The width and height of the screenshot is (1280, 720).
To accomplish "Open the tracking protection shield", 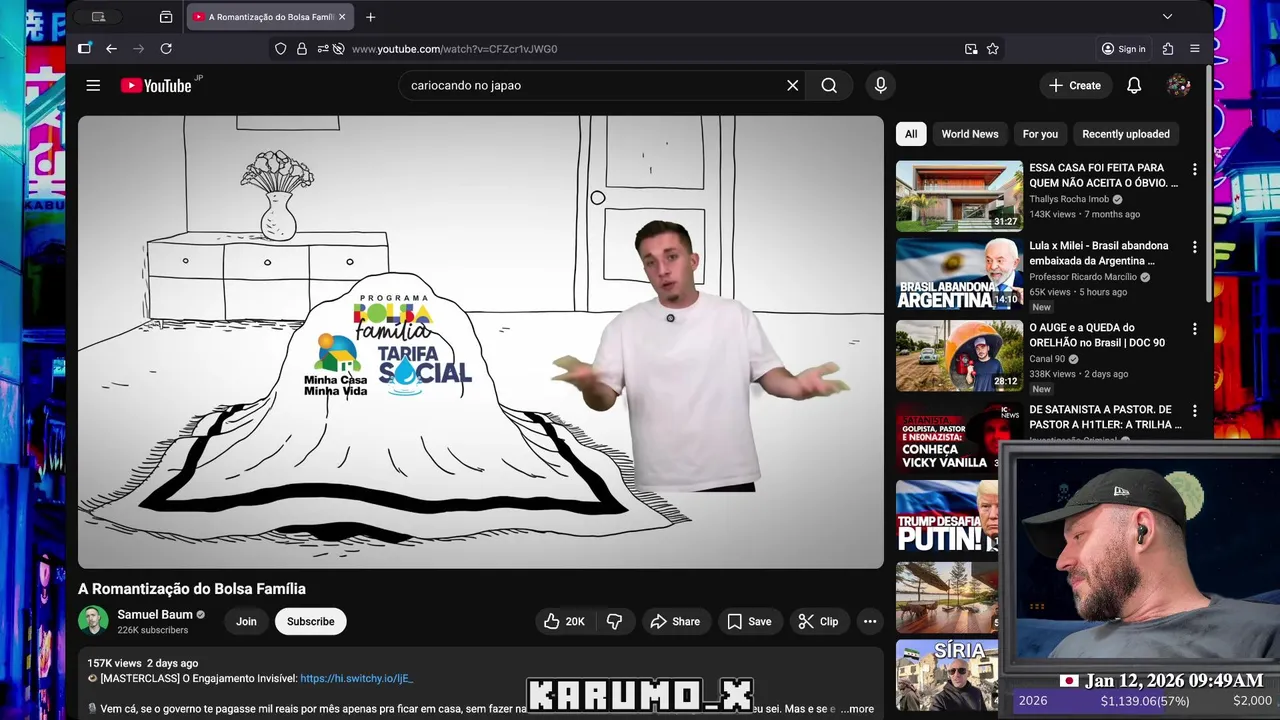I will coord(281,49).
